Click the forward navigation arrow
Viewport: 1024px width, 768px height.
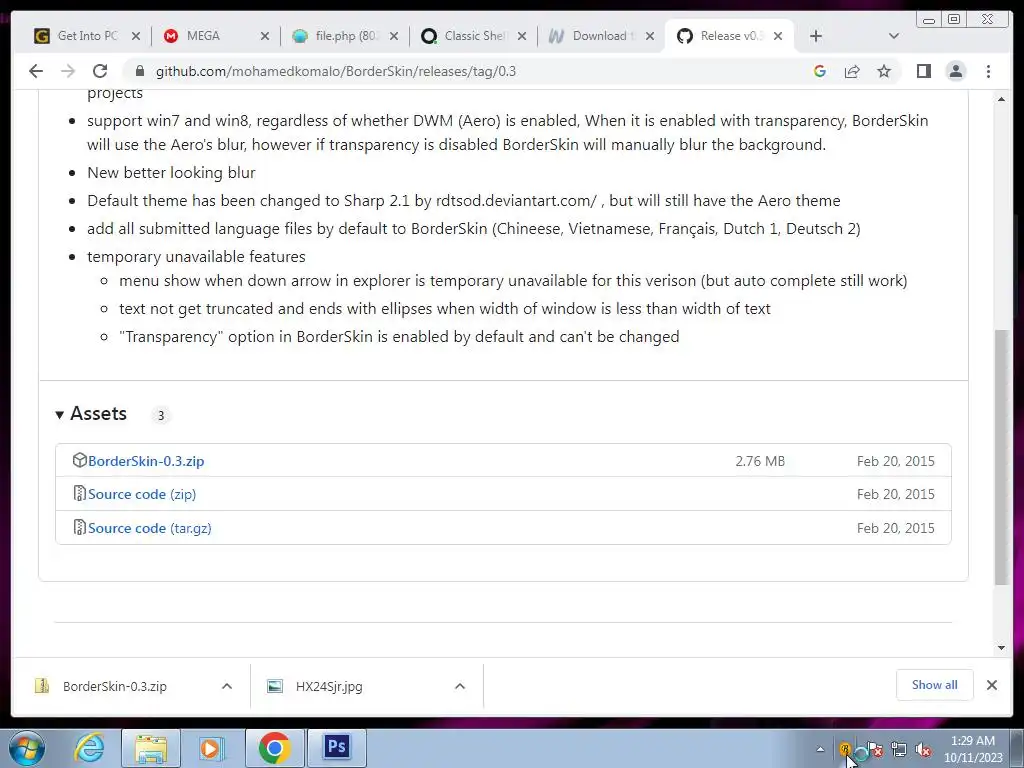coord(68,71)
